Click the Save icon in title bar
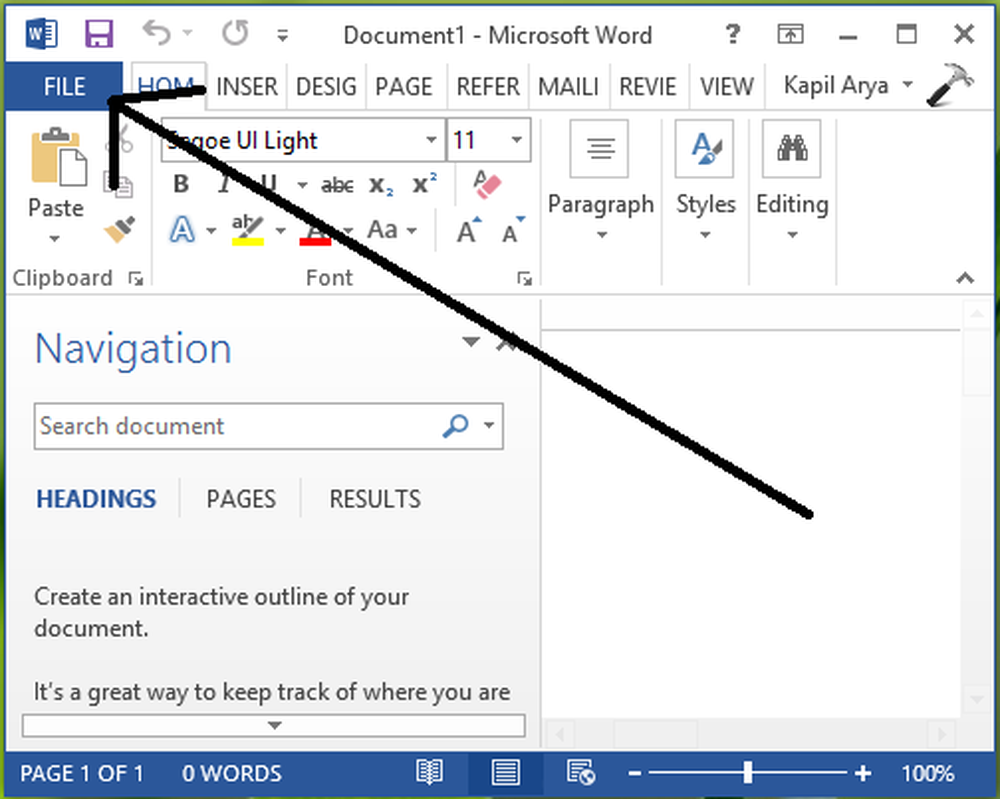The height and width of the screenshot is (799, 1000). point(99,35)
